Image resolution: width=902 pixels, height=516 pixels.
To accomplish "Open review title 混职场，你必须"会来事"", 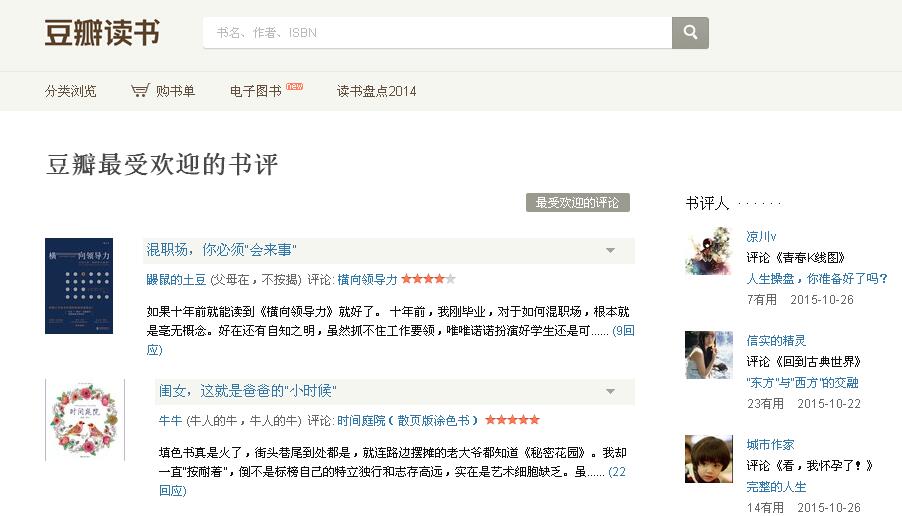I will click(x=221, y=250).
